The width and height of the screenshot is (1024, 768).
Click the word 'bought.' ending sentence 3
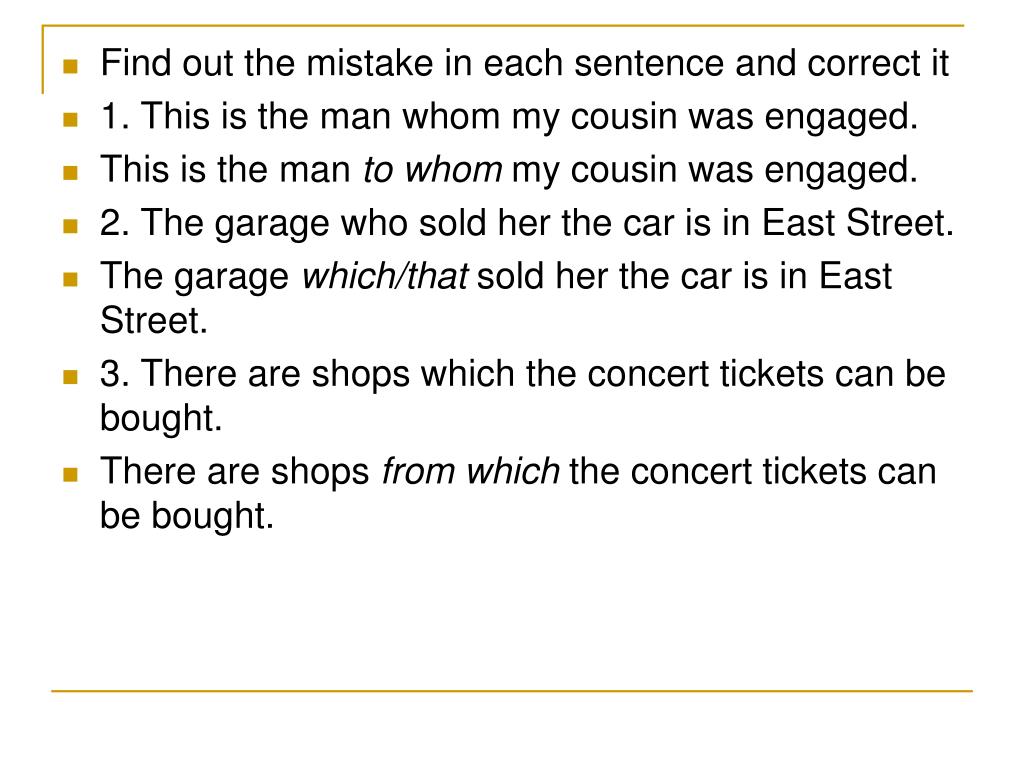pos(161,419)
